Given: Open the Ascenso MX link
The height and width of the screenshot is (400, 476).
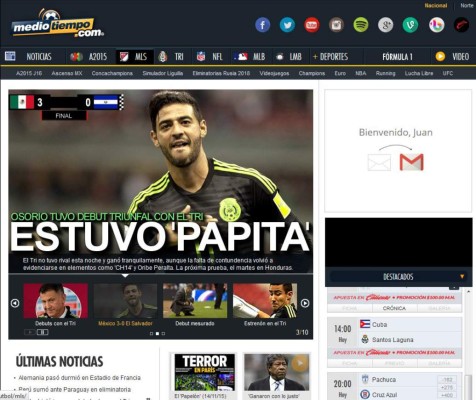Looking at the screenshot, I should coord(67,73).
